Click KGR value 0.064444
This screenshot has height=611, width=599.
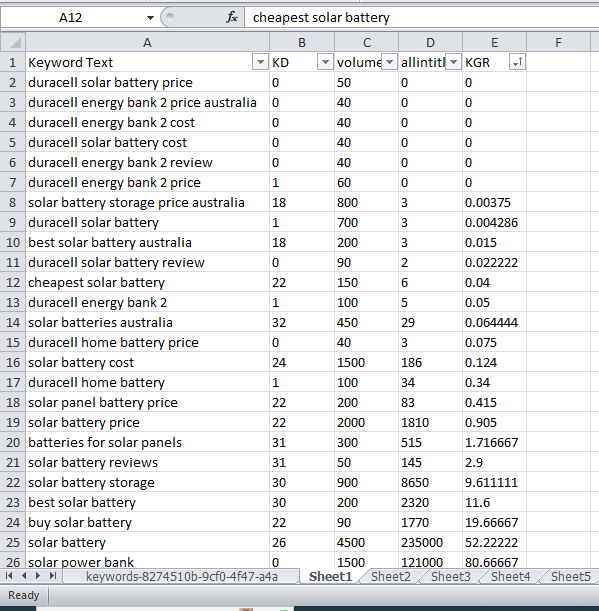[494, 322]
